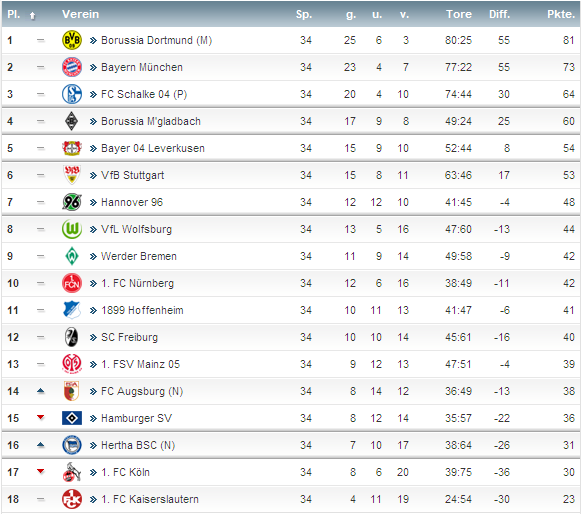581x514 pixels.
Task: Click the FC Schalke 04 logo
Action: tap(72, 94)
